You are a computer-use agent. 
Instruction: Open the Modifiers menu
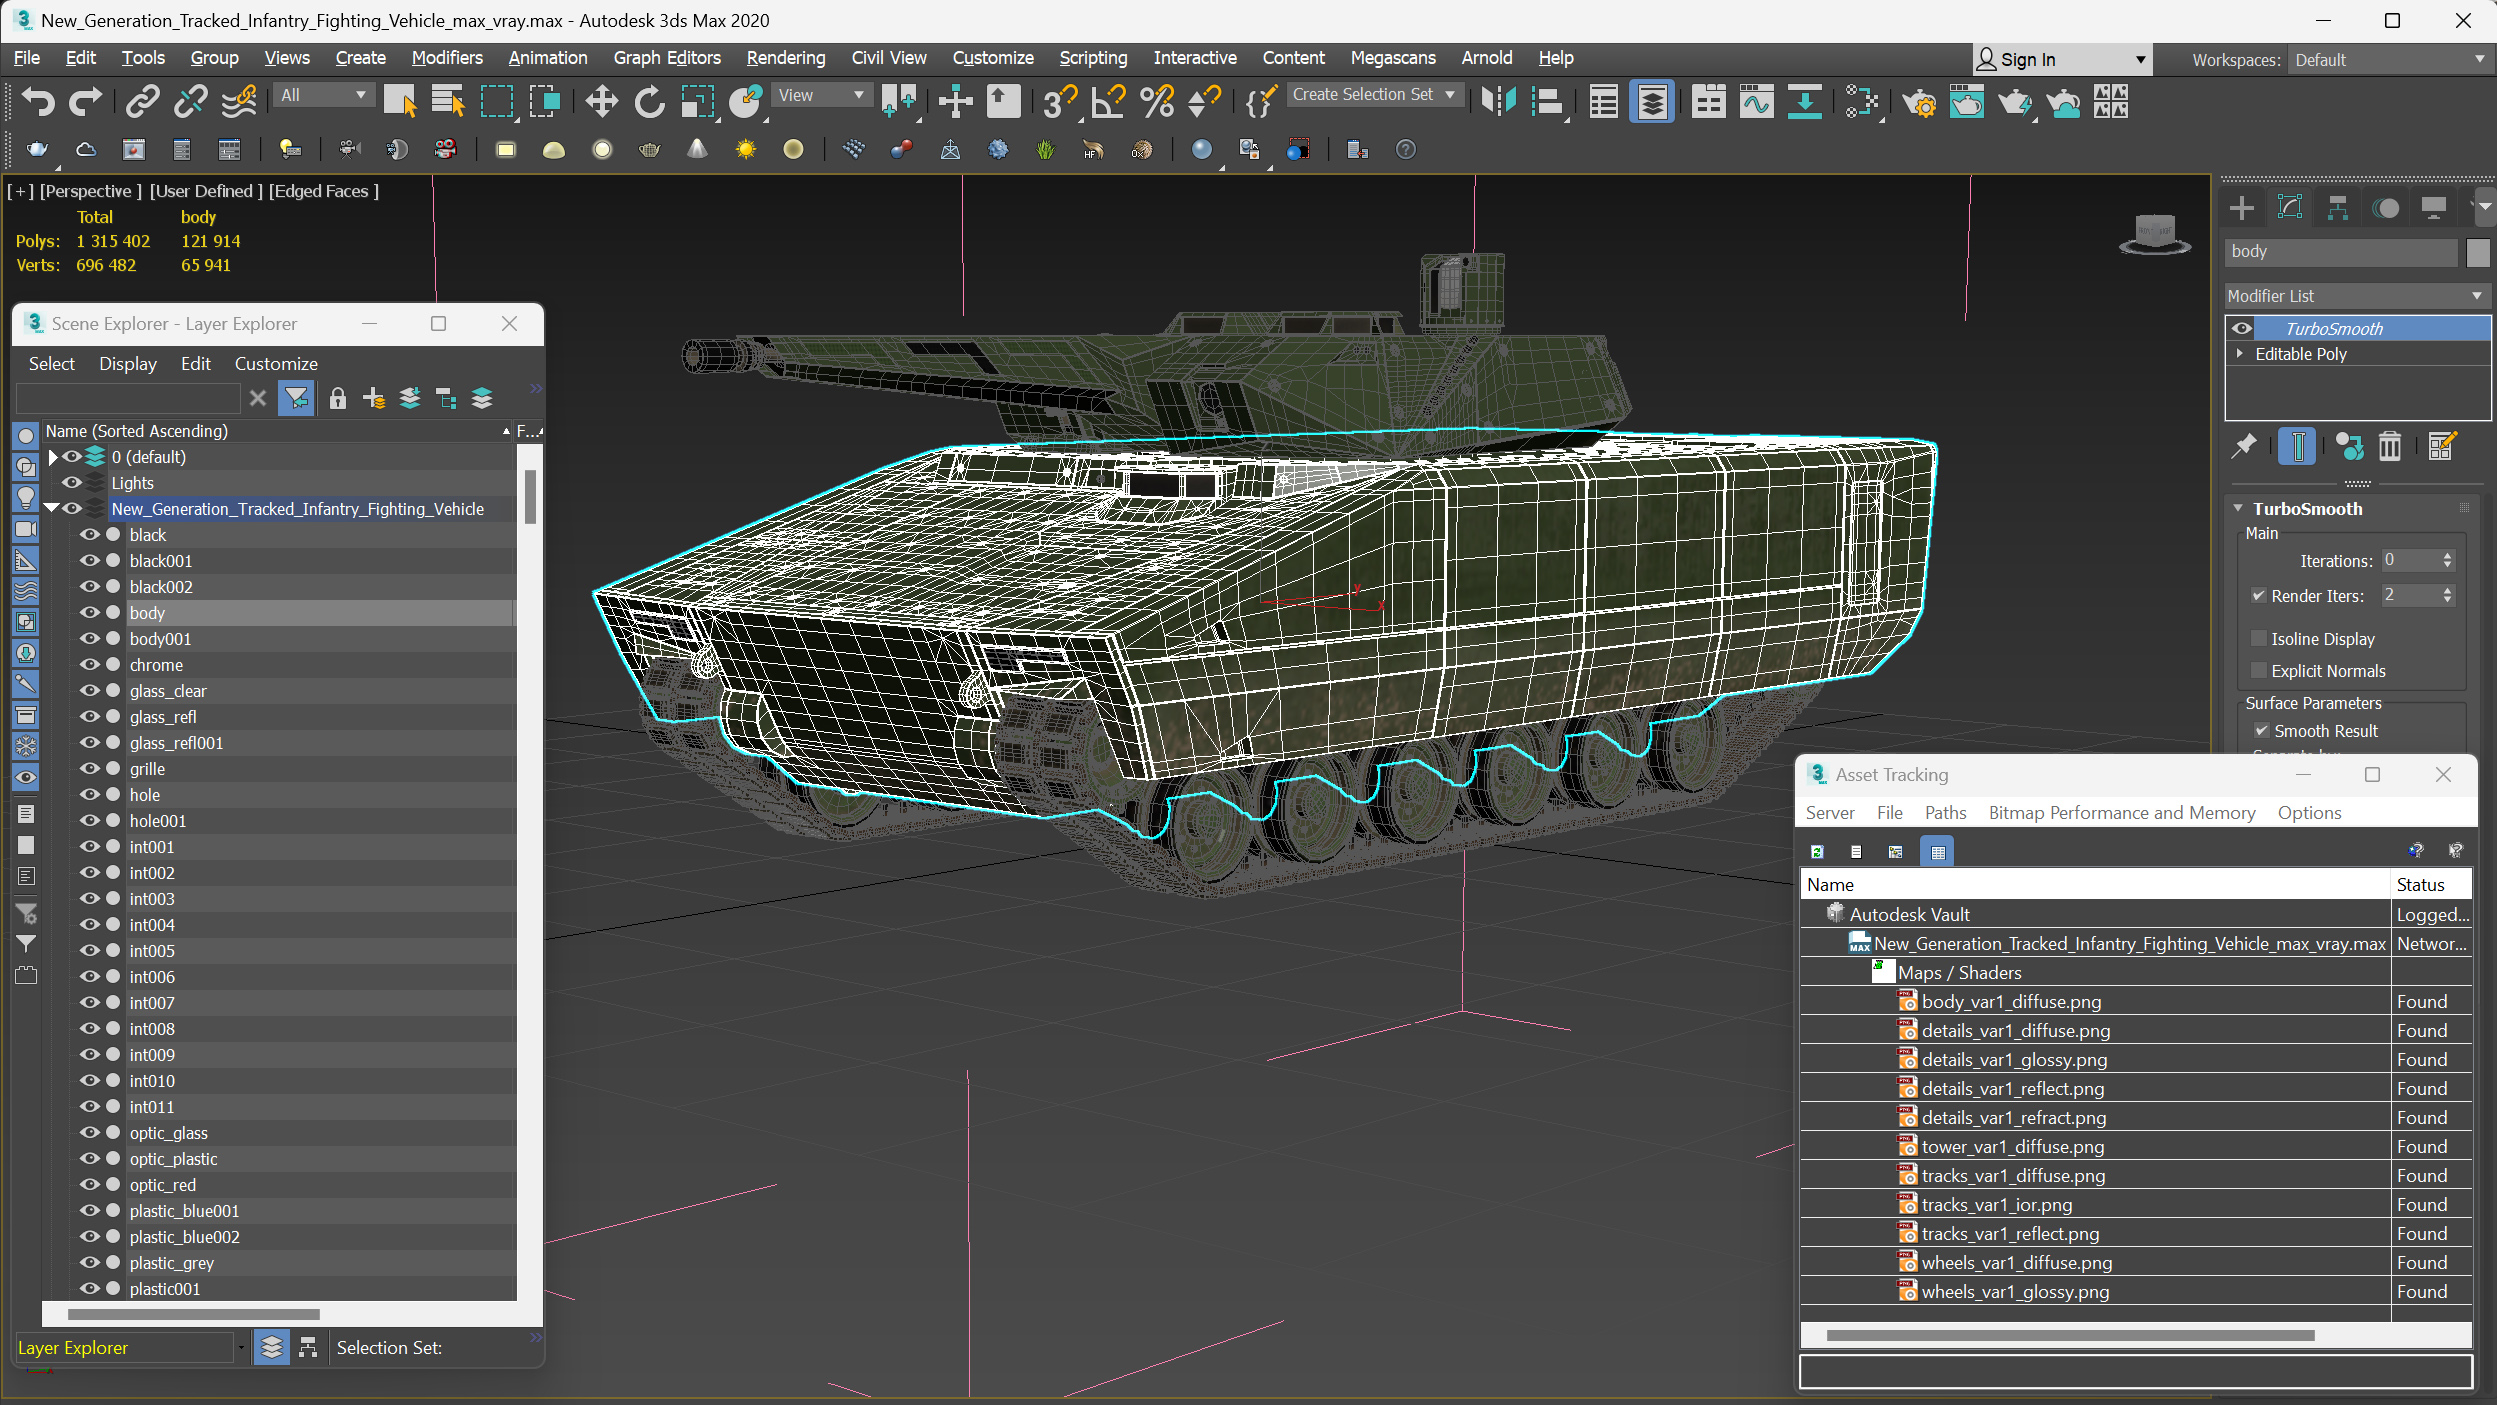pos(446,57)
